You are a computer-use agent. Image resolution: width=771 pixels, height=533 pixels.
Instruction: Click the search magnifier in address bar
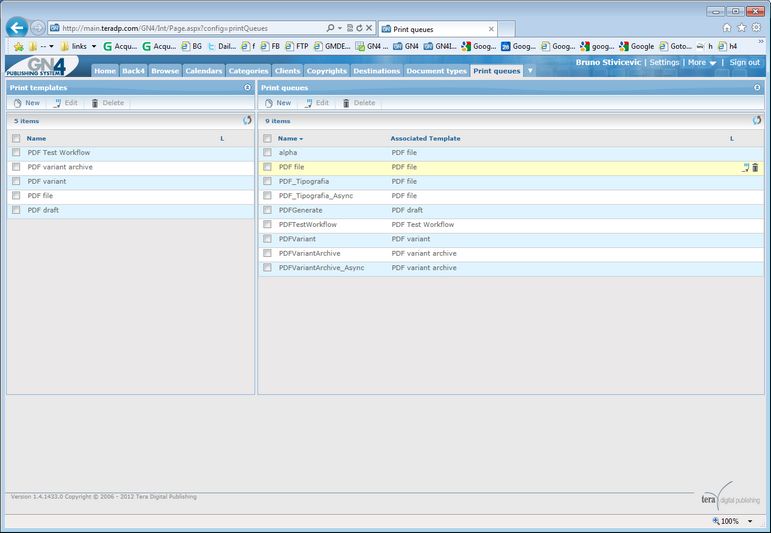[x=330, y=28]
